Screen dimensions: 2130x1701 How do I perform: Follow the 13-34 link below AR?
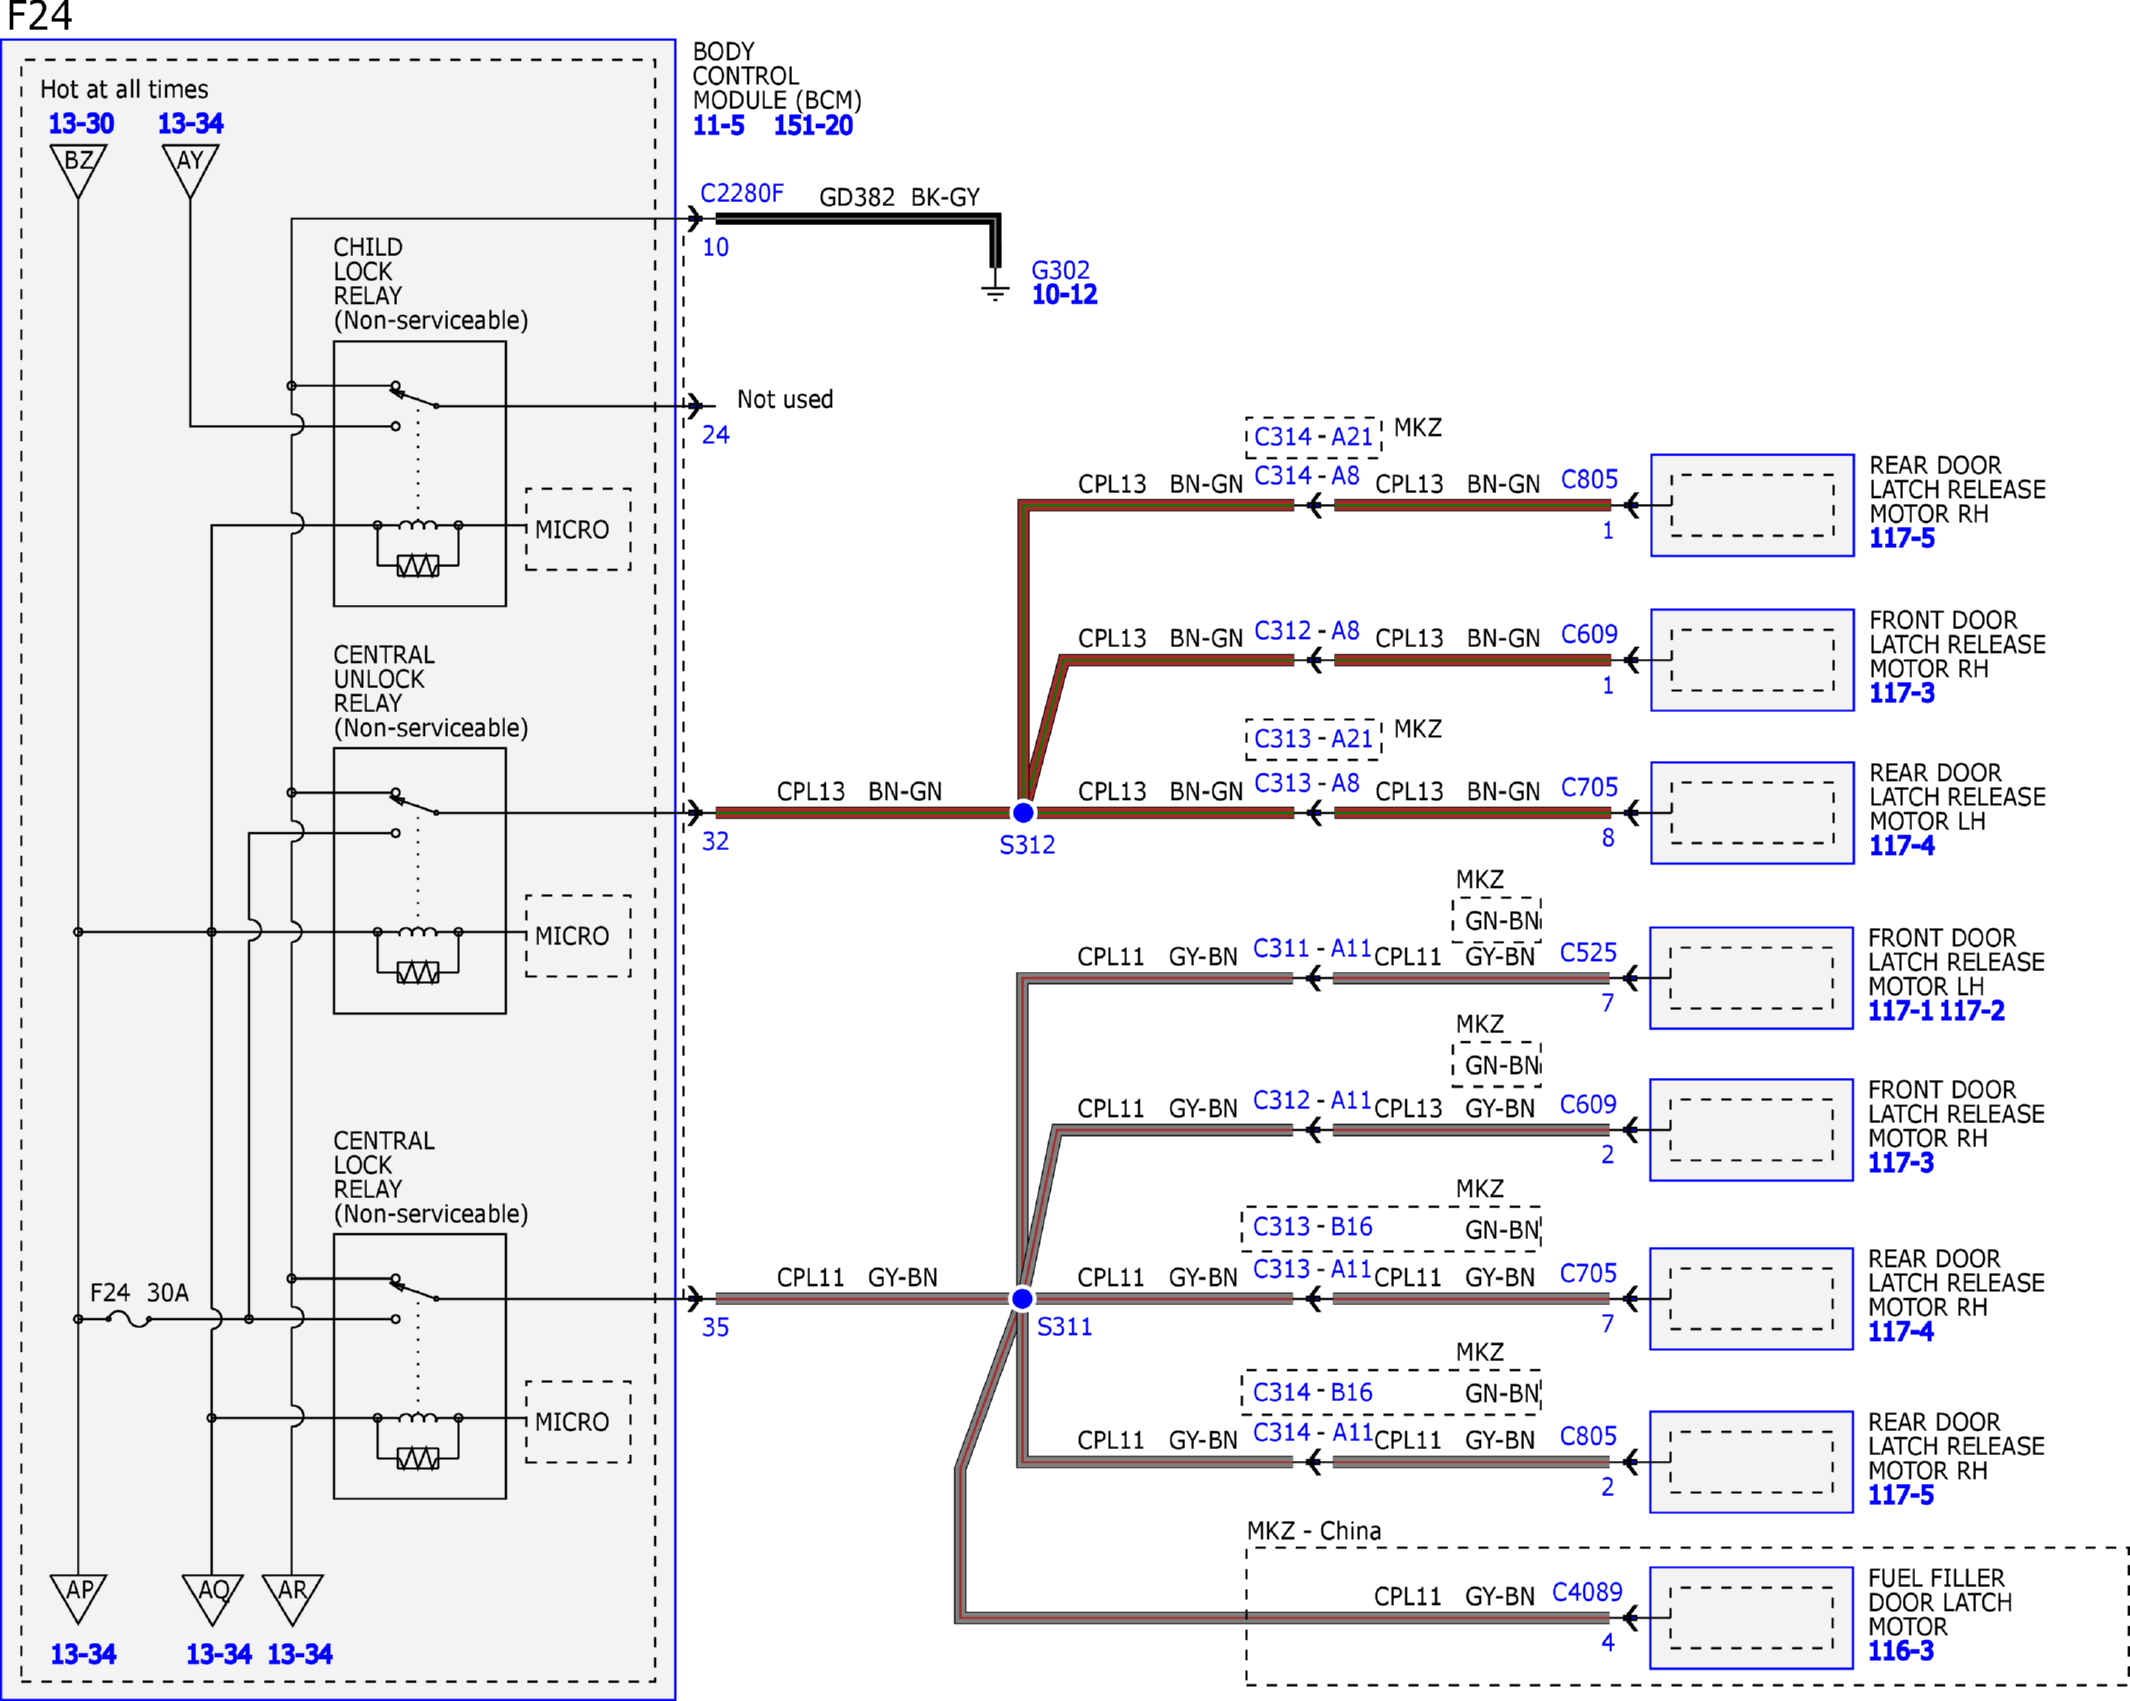299,1654
